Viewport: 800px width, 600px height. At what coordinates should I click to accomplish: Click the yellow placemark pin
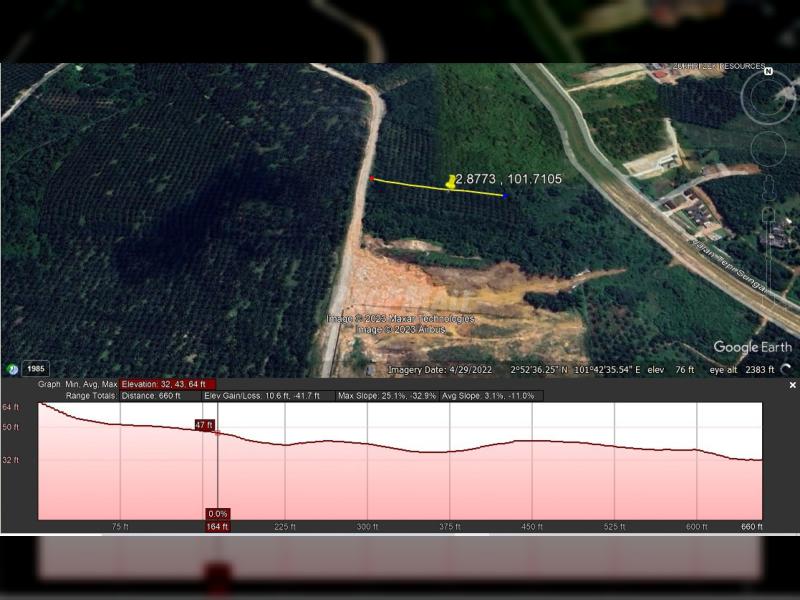[451, 182]
